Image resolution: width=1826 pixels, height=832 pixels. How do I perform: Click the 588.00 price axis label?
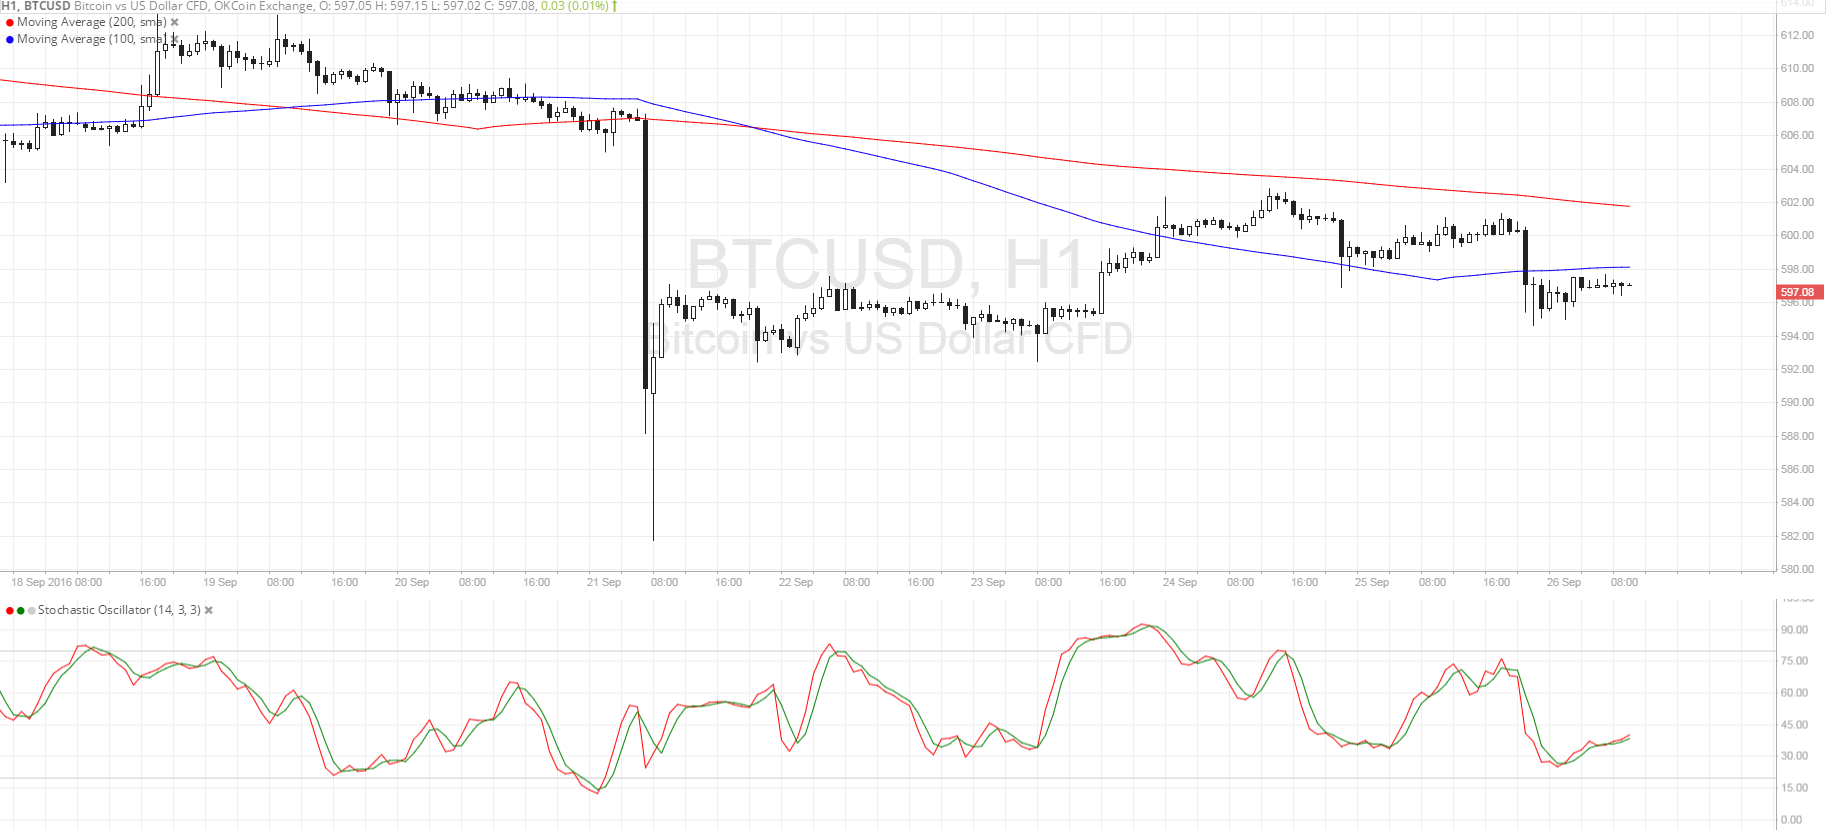(1797, 436)
